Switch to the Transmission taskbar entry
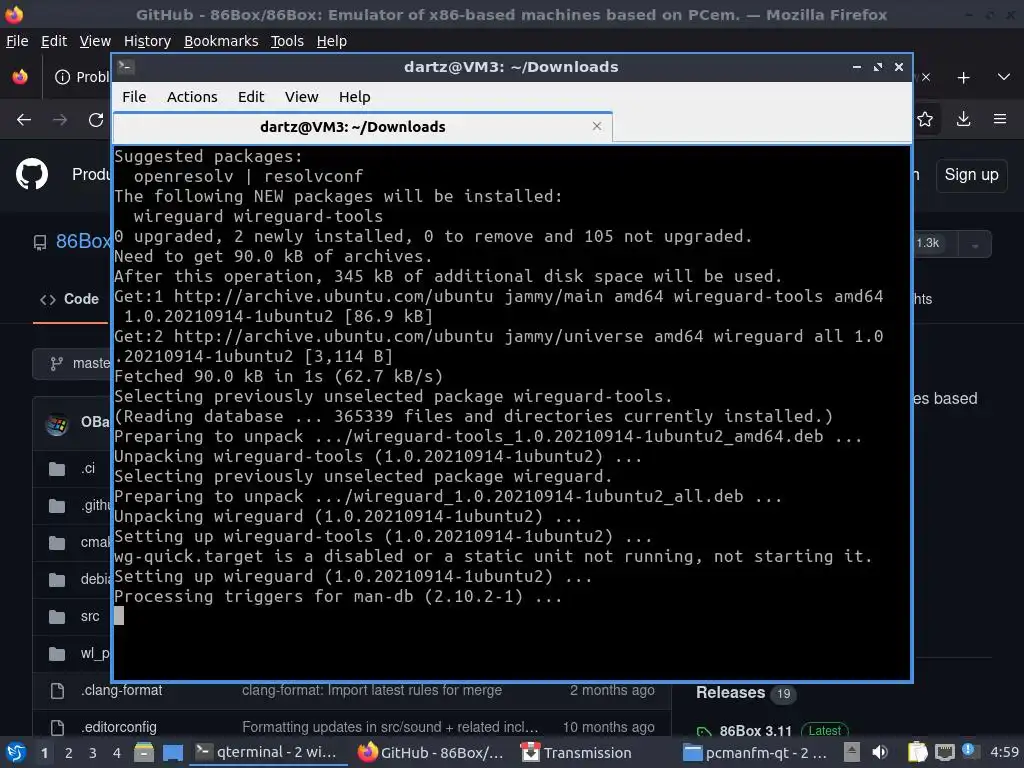Image resolution: width=1024 pixels, height=768 pixels. pyautogui.click(x=577, y=752)
